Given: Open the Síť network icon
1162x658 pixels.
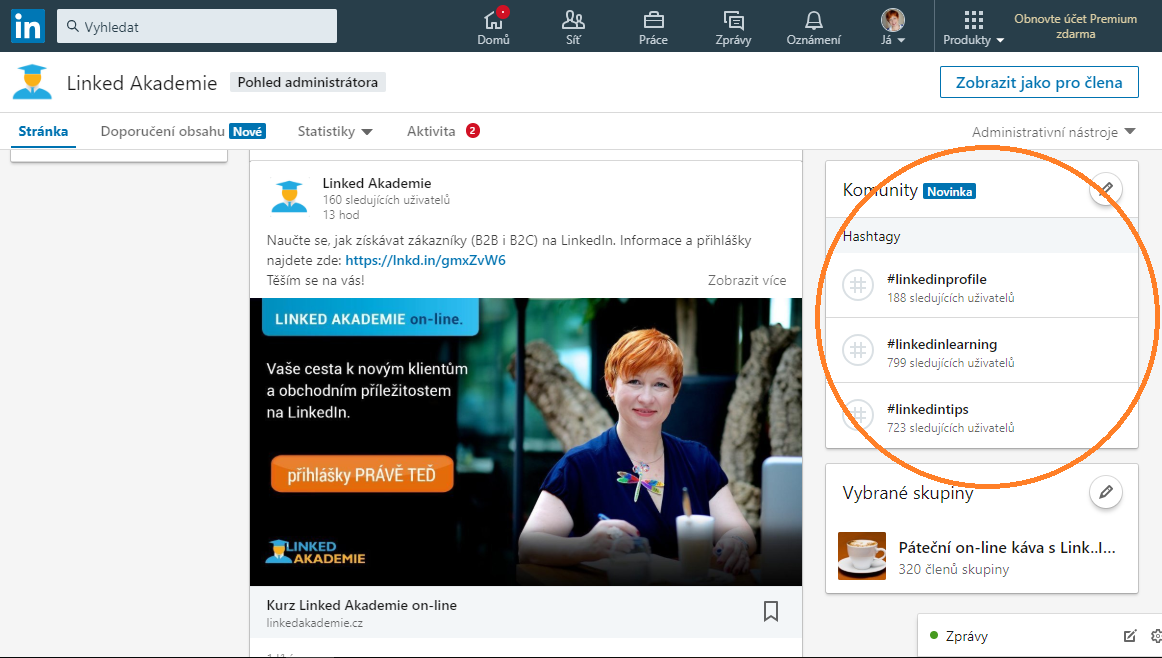Looking at the screenshot, I should tap(573, 27).
